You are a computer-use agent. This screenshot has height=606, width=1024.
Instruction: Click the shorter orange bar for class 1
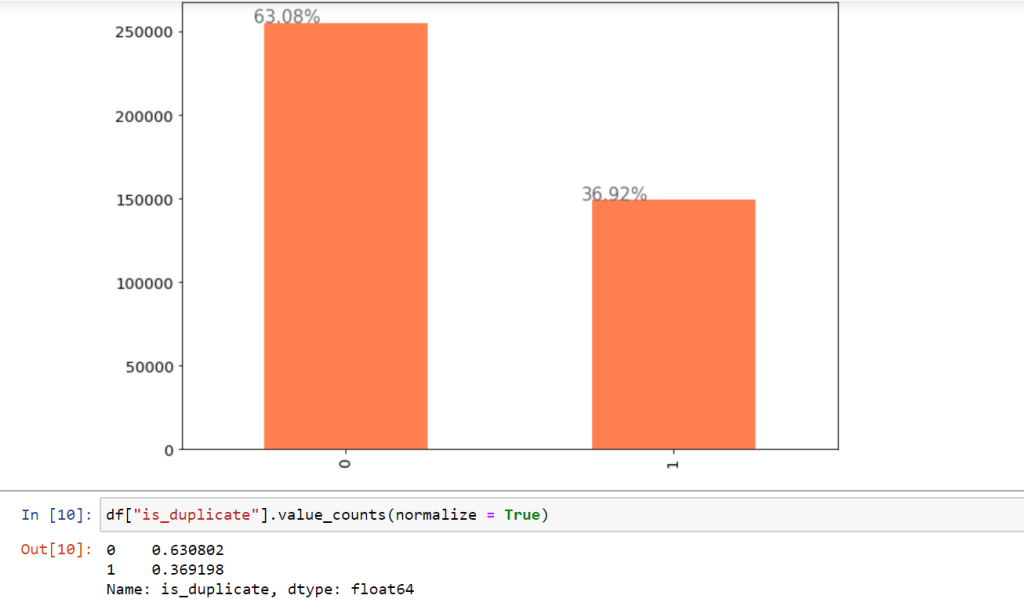coord(673,324)
